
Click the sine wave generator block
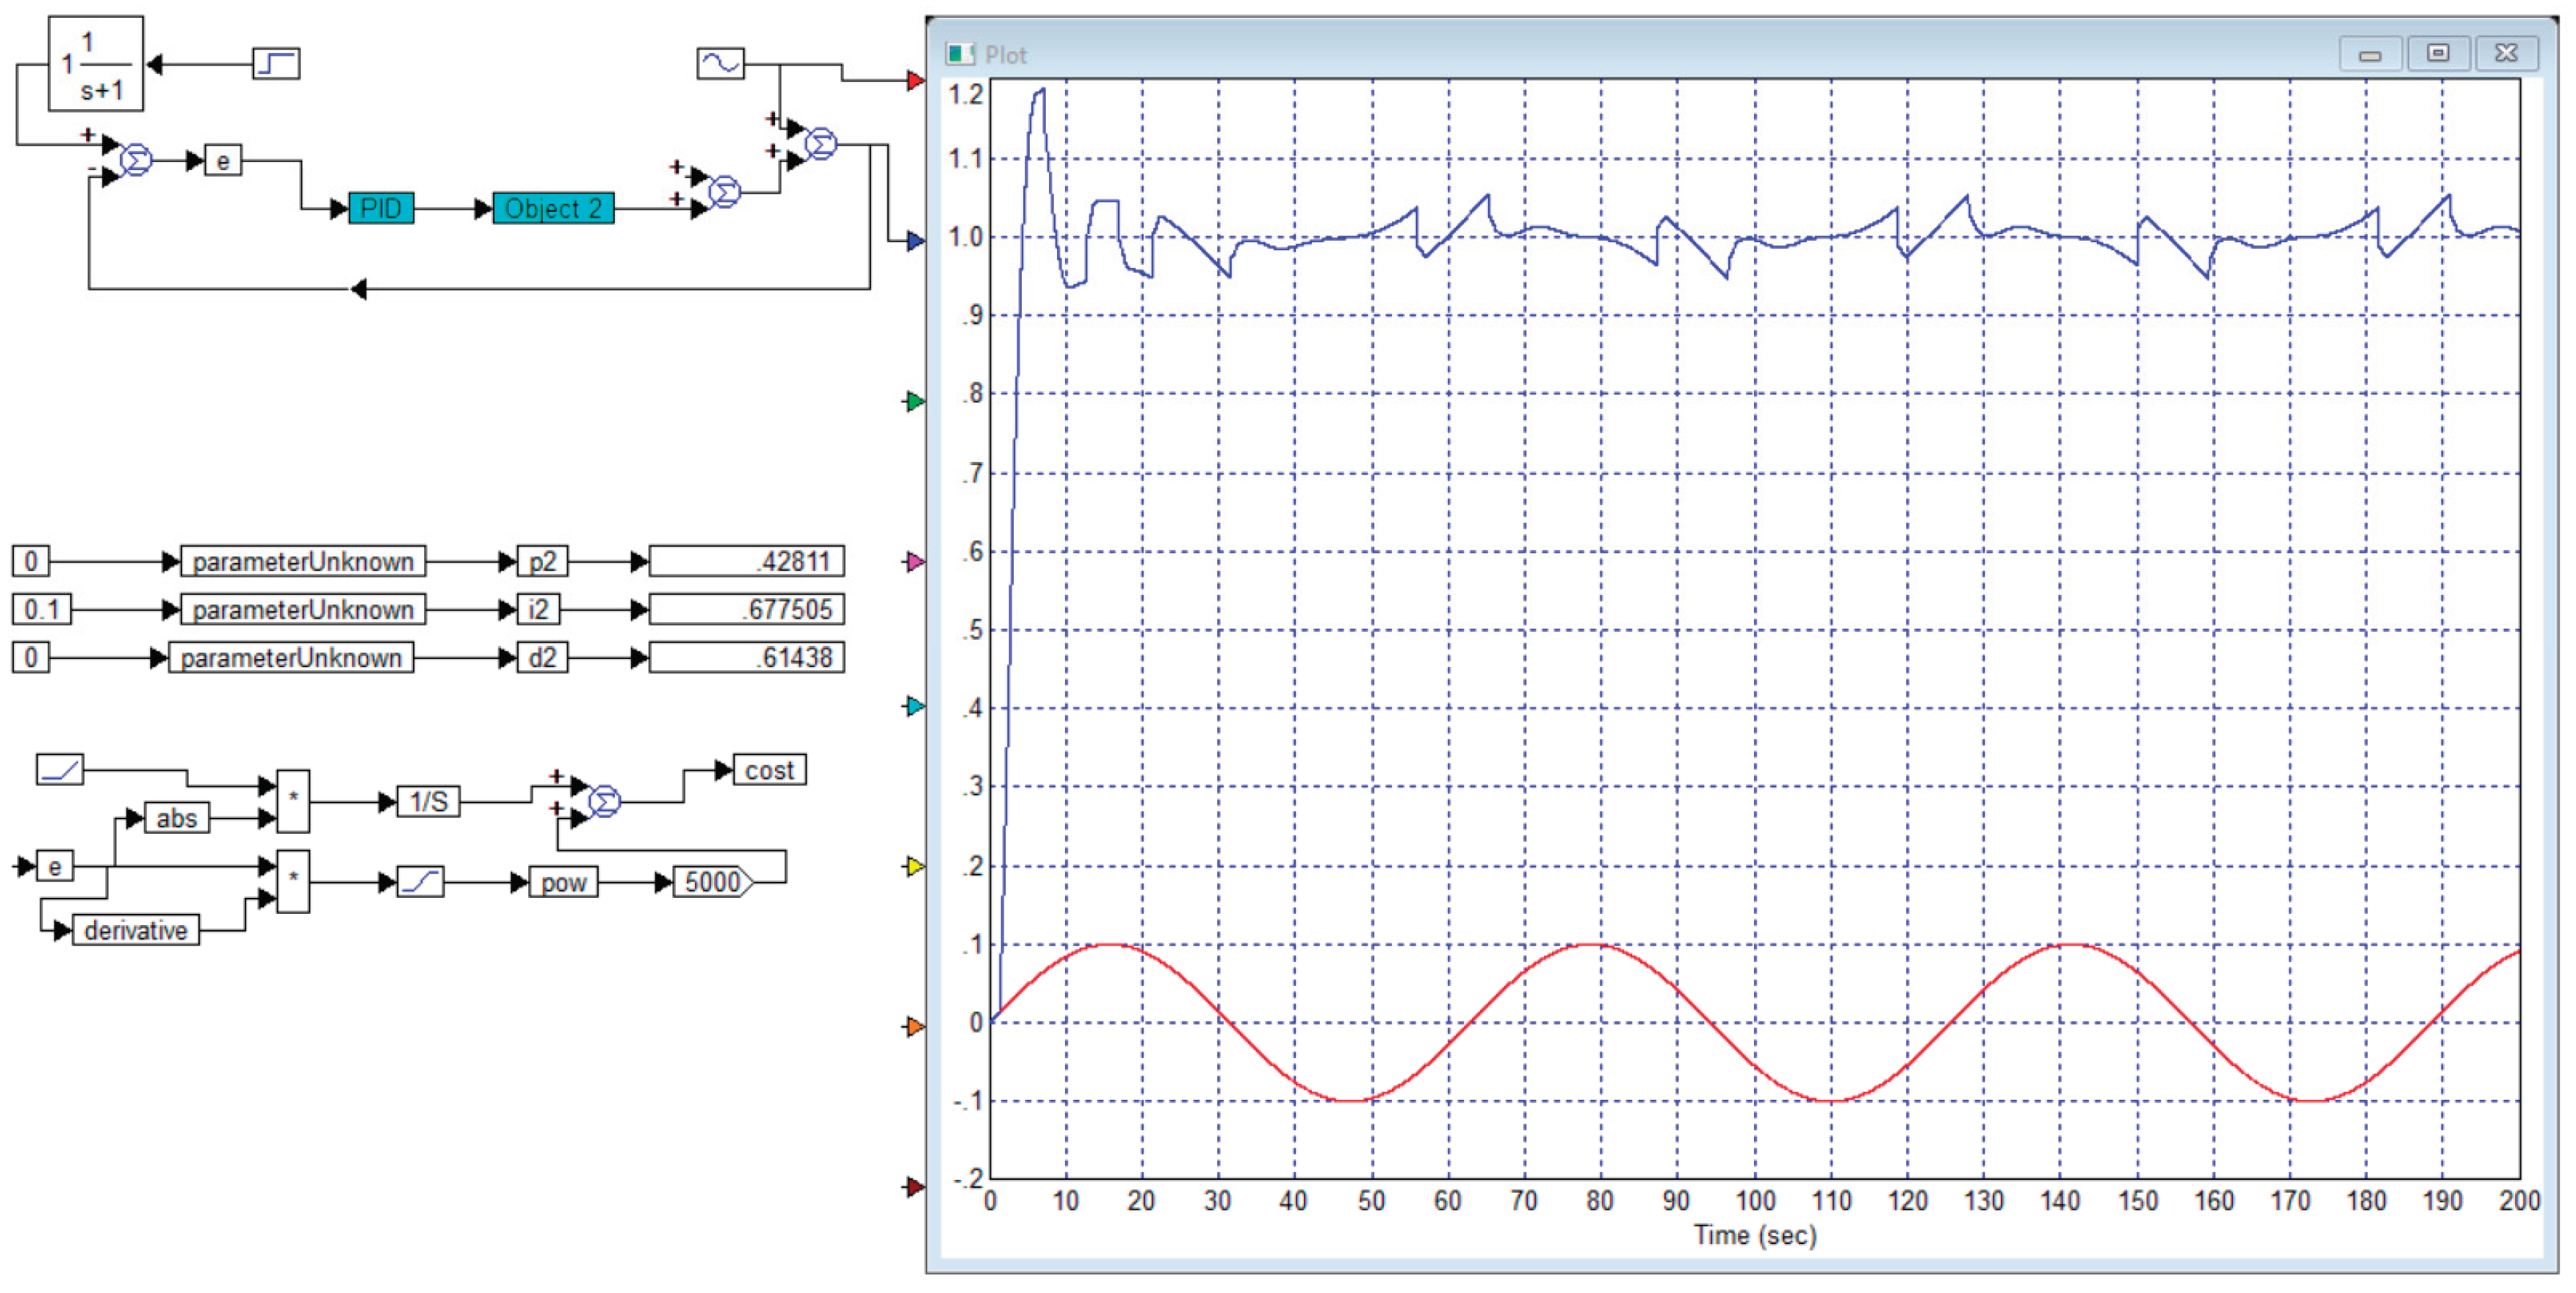pyautogui.click(x=720, y=64)
